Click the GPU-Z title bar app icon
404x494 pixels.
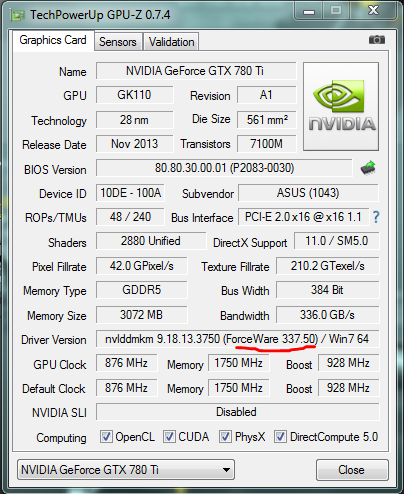pos(17,15)
